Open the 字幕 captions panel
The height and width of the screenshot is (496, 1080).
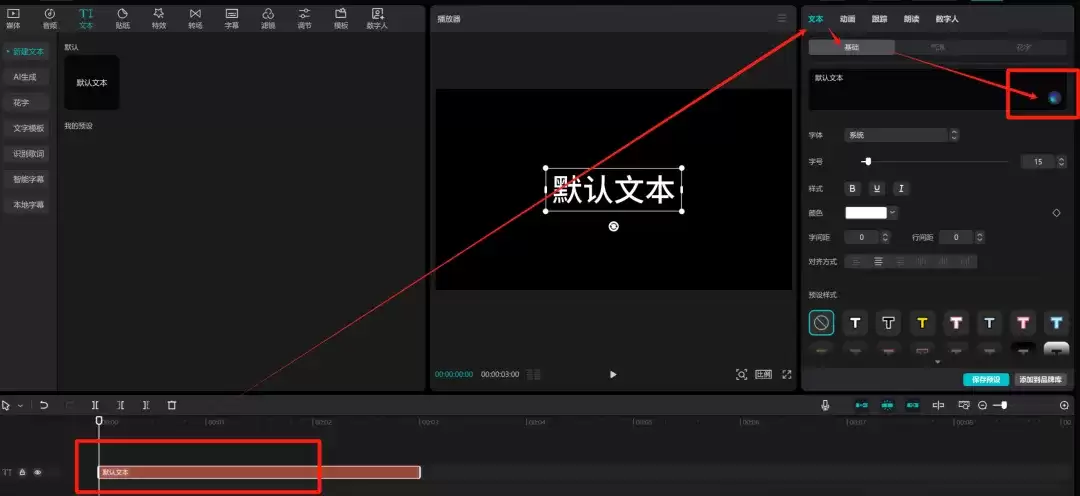tap(232, 19)
